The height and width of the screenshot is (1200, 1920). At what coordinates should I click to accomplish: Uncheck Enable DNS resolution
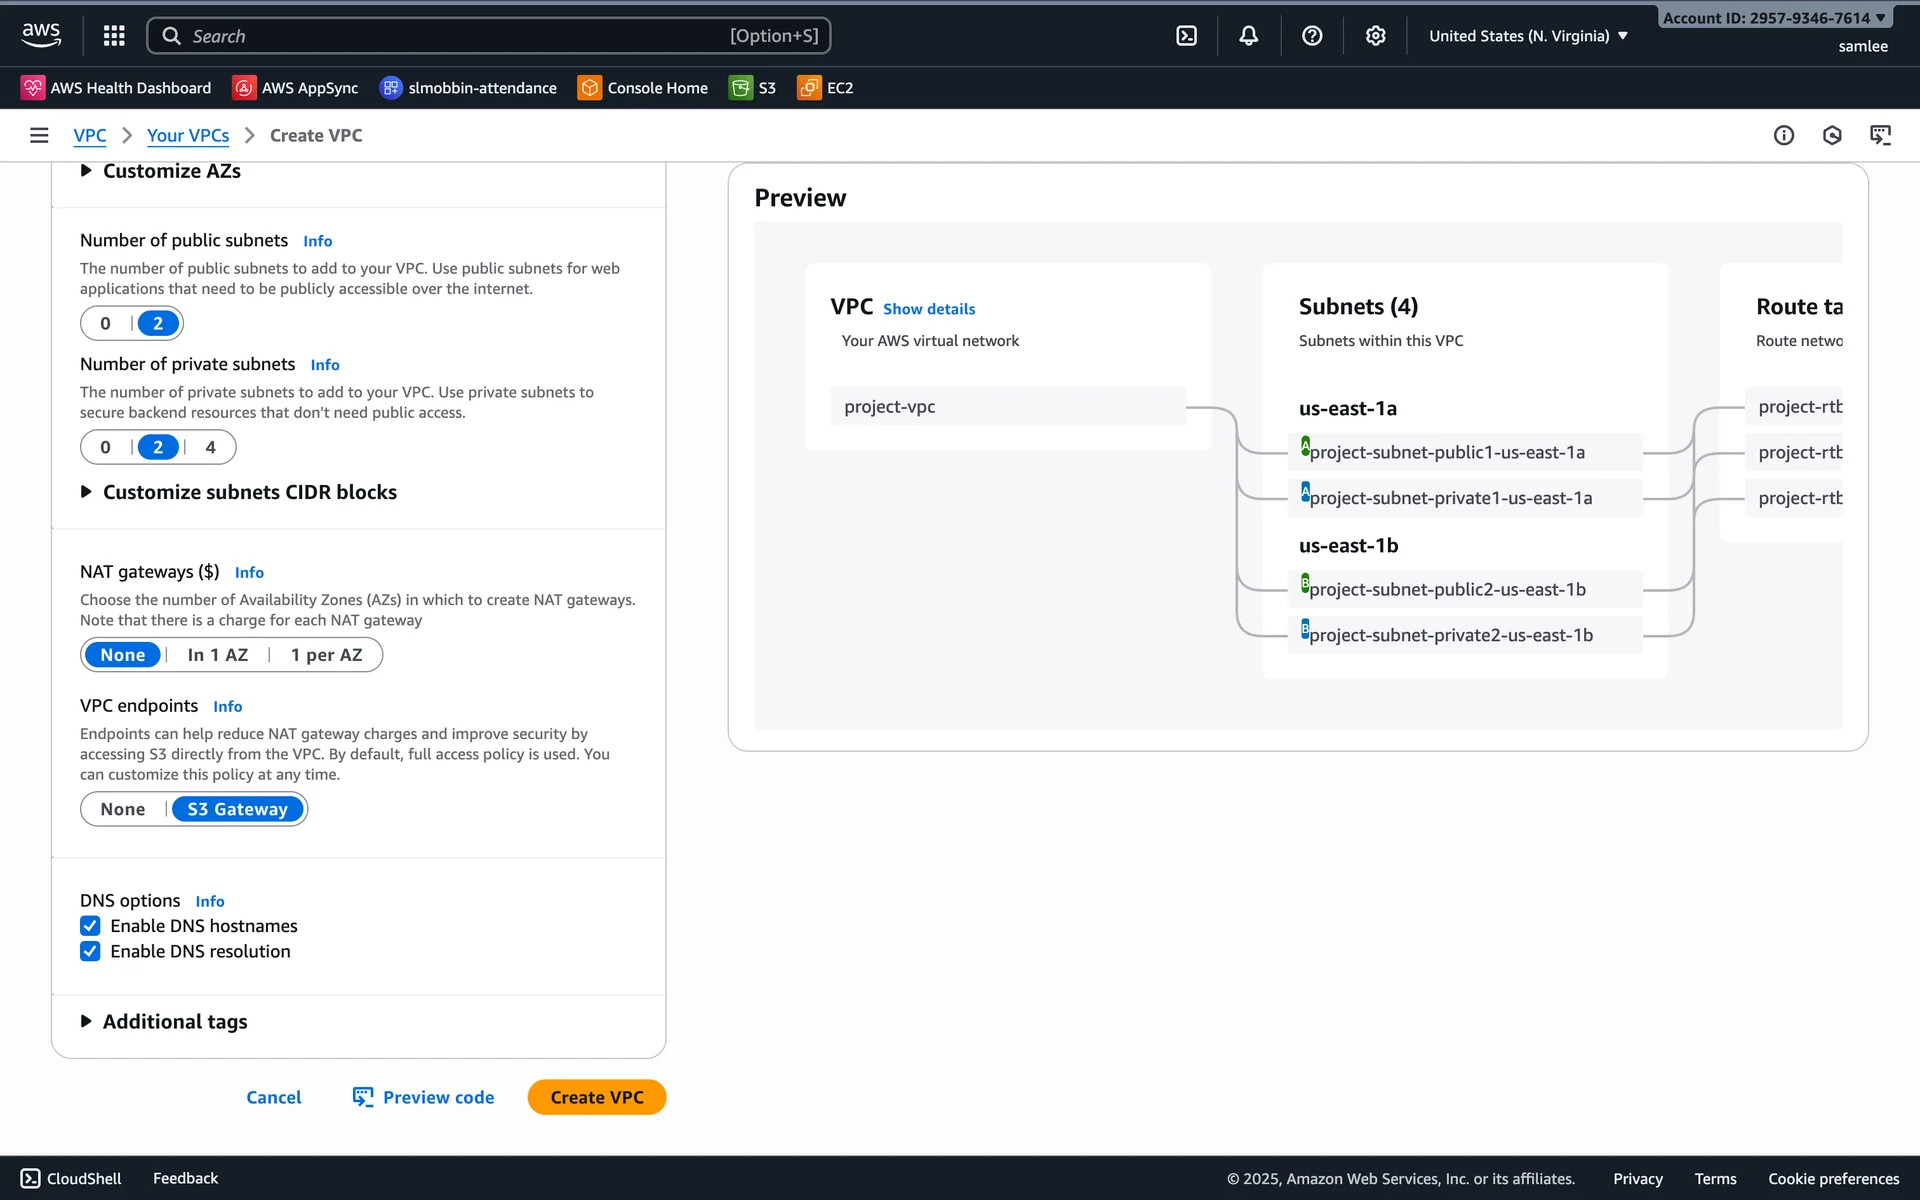click(90, 951)
